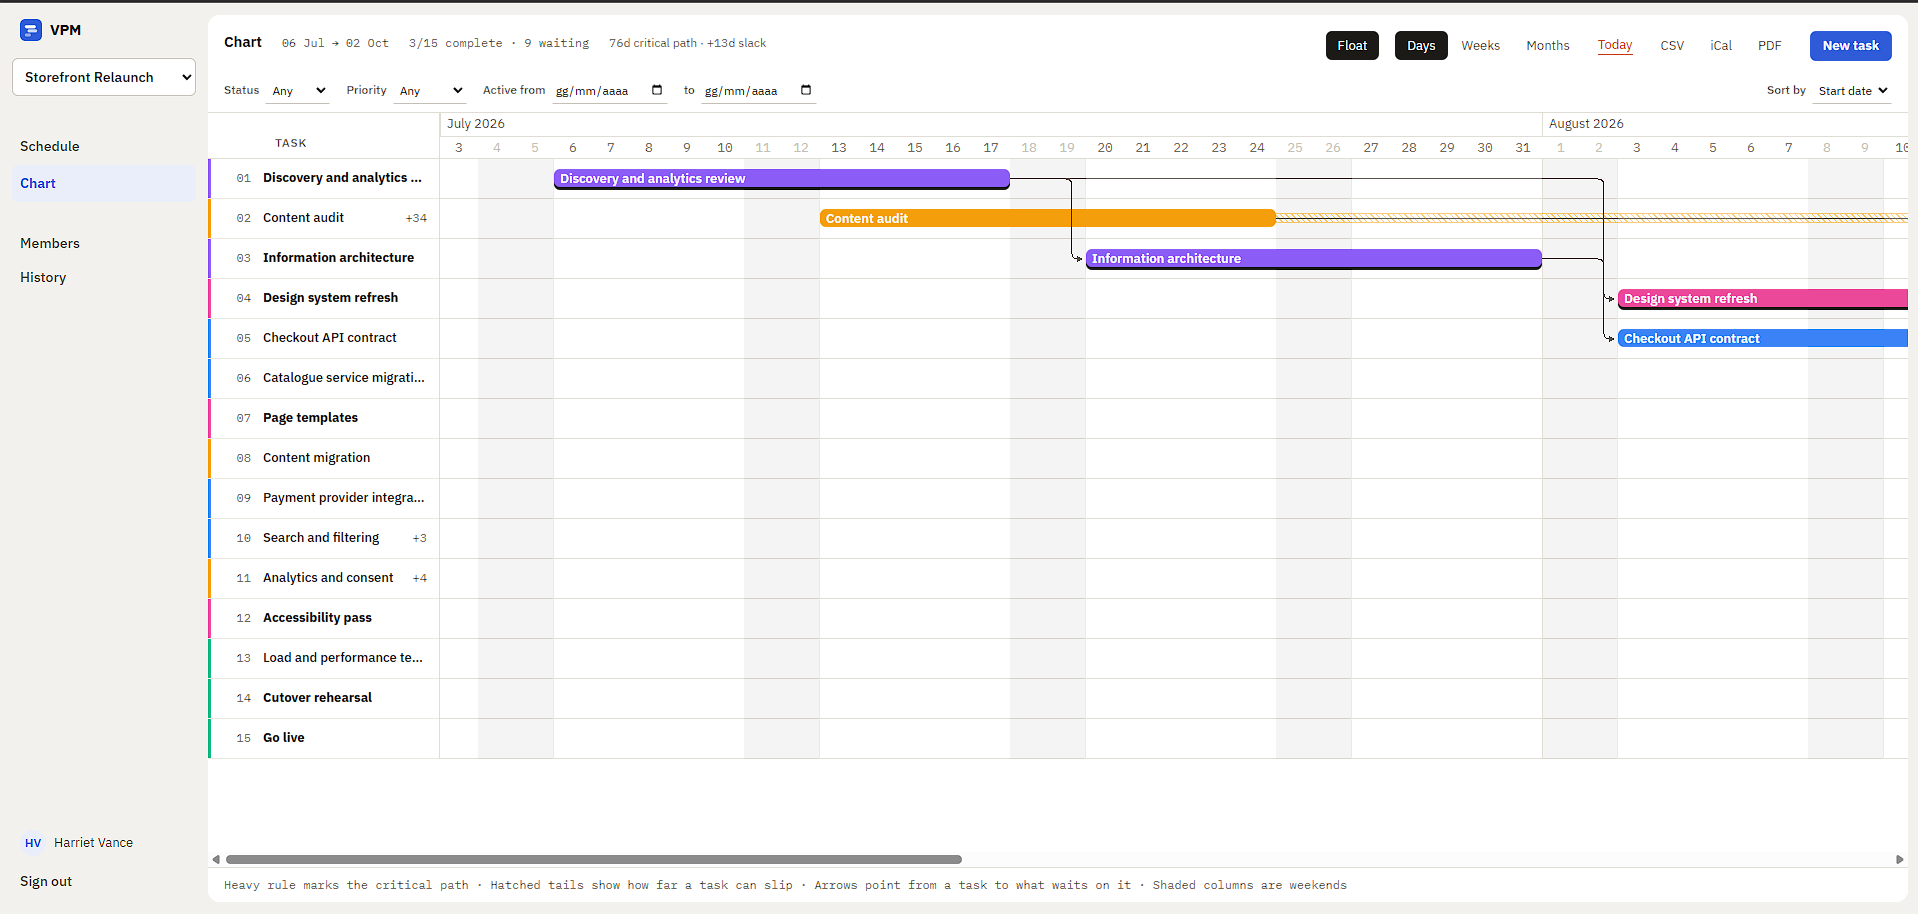Export the chart as iCal

(x=1721, y=46)
